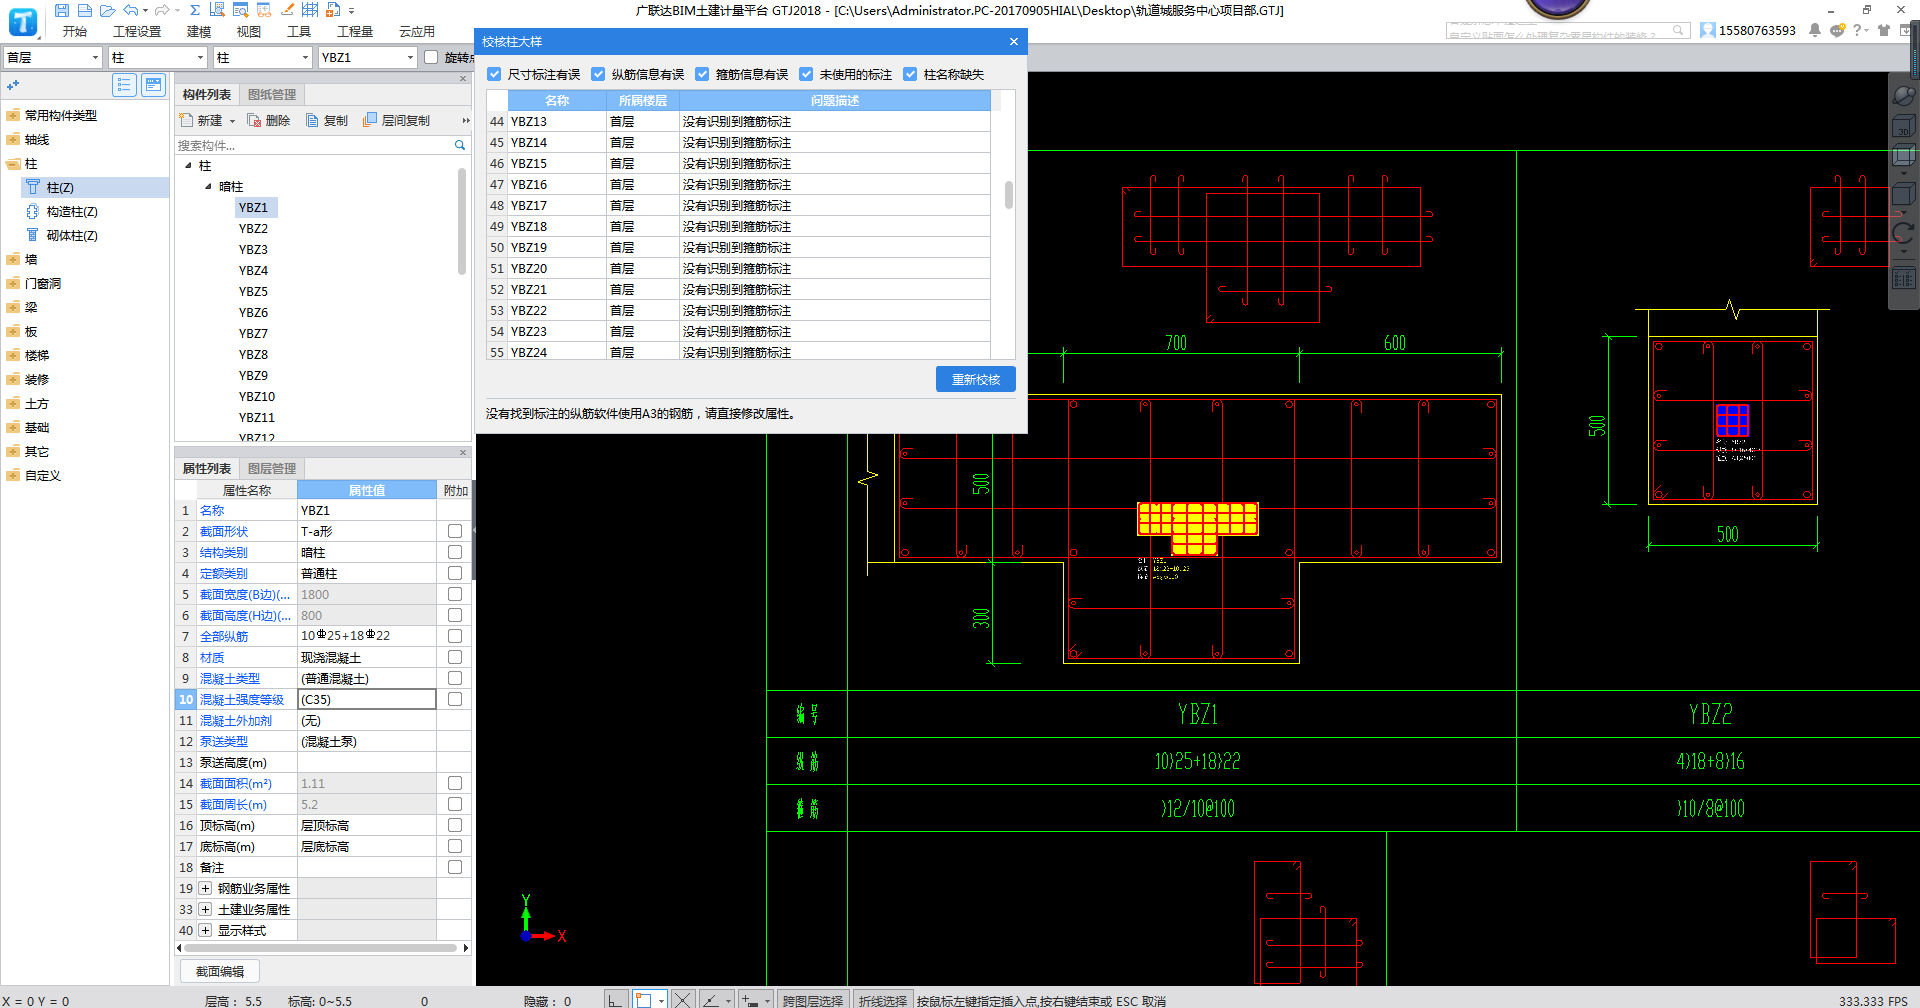Uncheck the 柱名称缺失 checkbox

[x=910, y=74]
